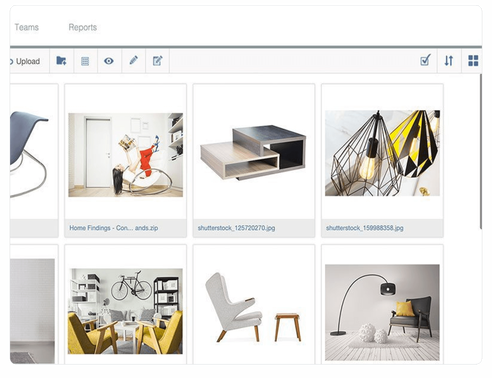The width and height of the screenshot is (492, 378).
Task: Click the shutterstock_159988358.jpg filename
Action: [x=365, y=228]
